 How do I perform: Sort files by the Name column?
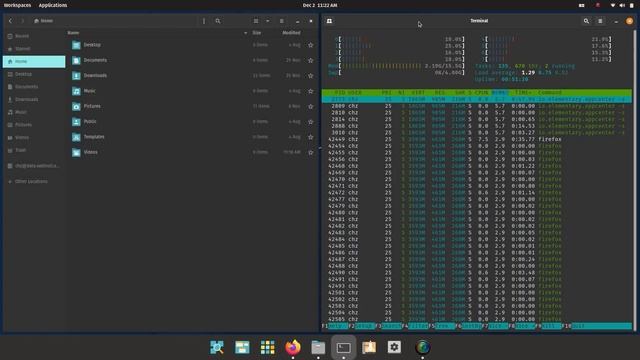click(x=73, y=33)
